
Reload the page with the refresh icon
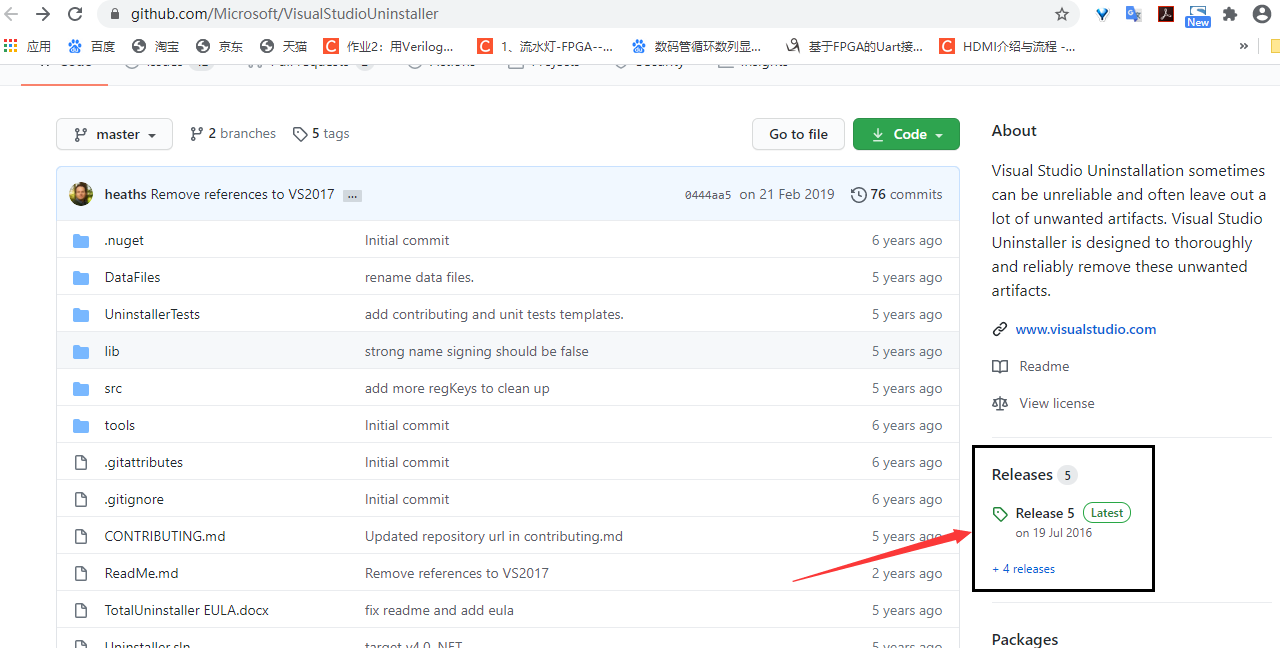pos(75,14)
